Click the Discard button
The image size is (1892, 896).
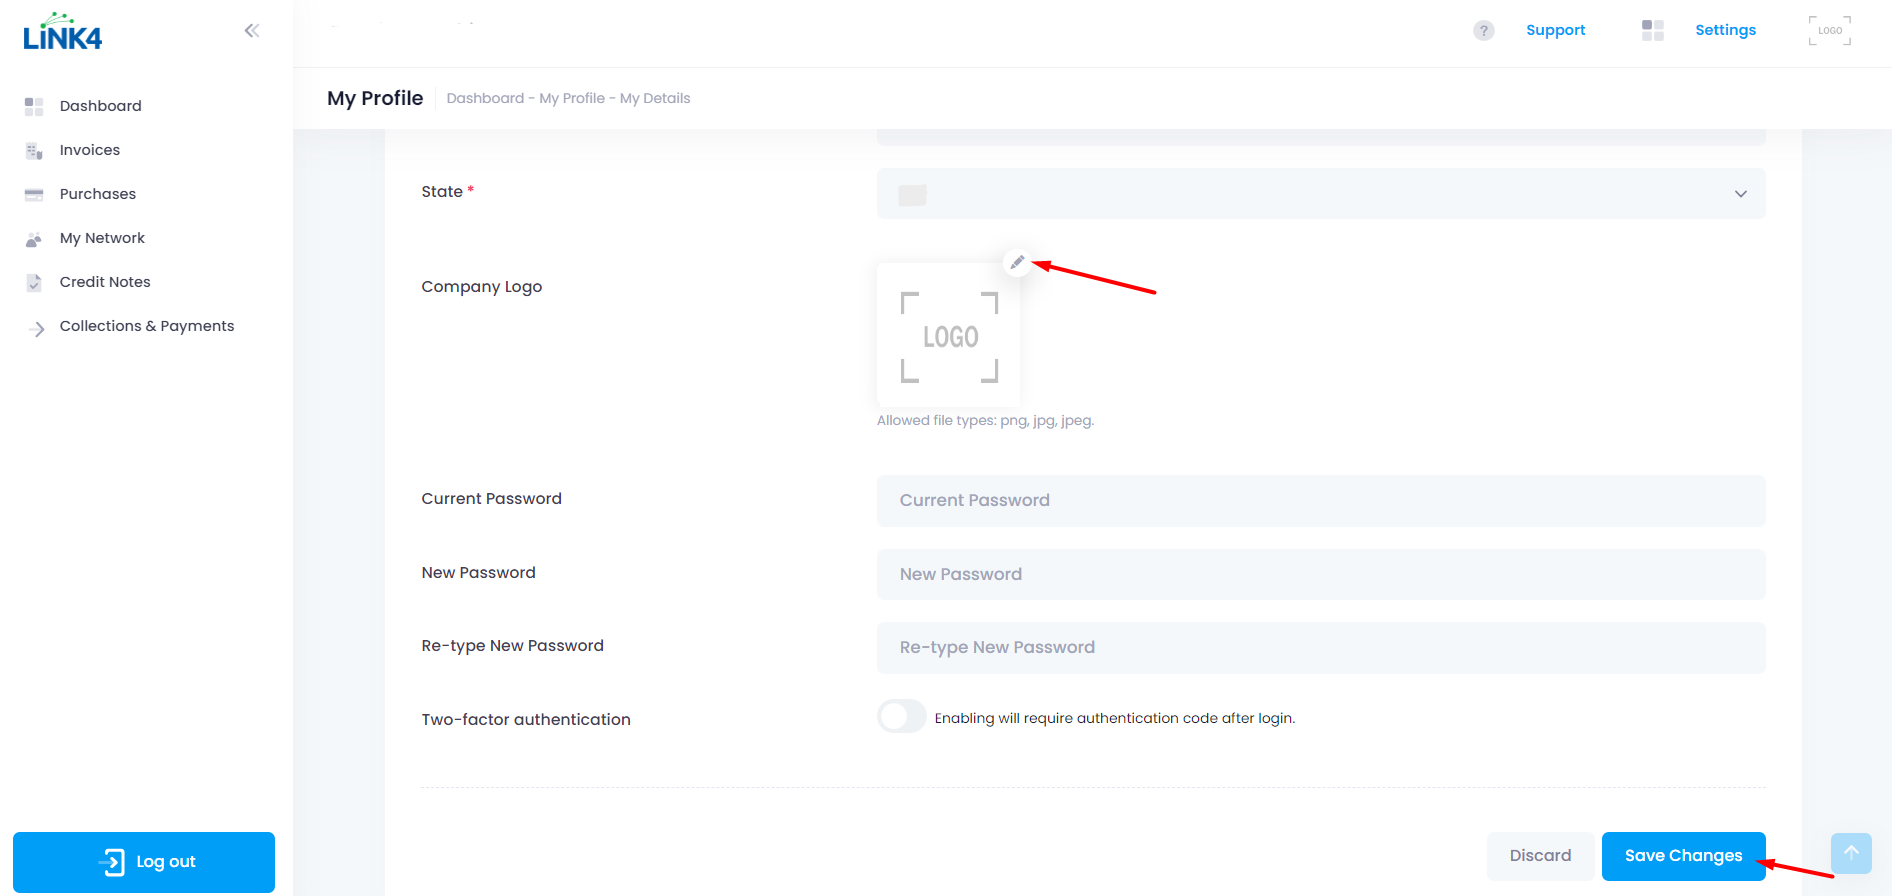point(1540,856)
